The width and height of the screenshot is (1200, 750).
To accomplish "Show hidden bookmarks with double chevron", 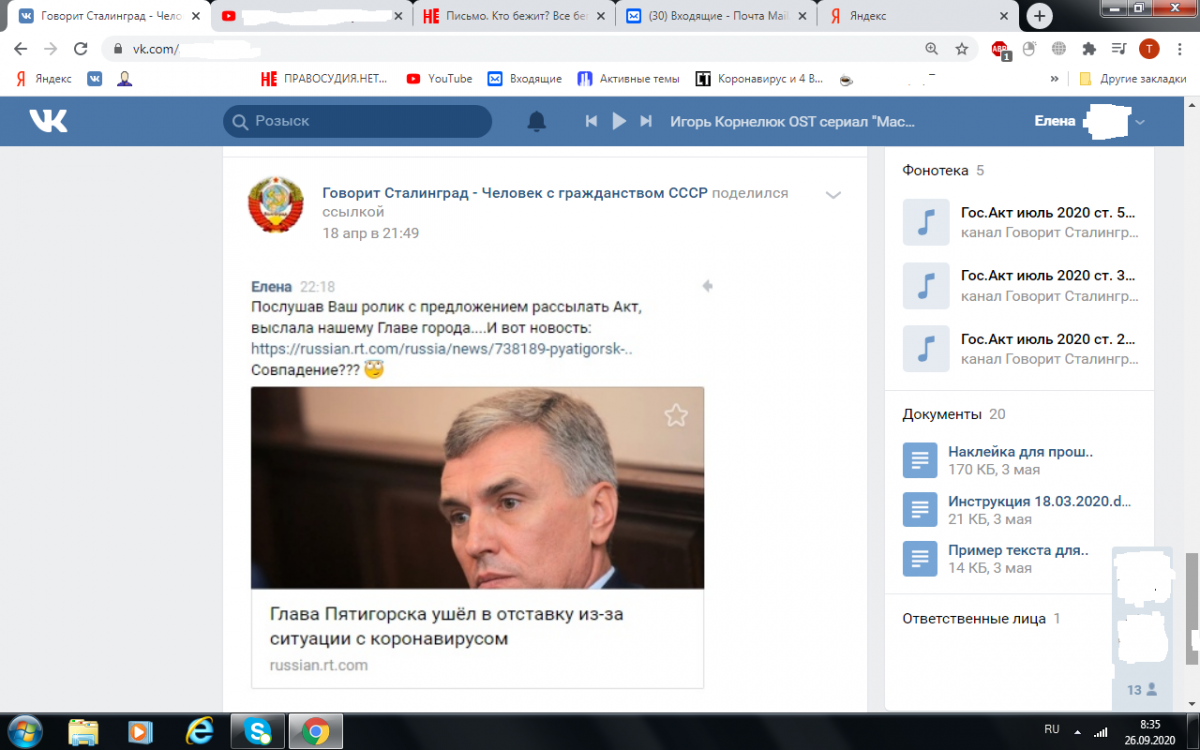I will click(1054, 79).
